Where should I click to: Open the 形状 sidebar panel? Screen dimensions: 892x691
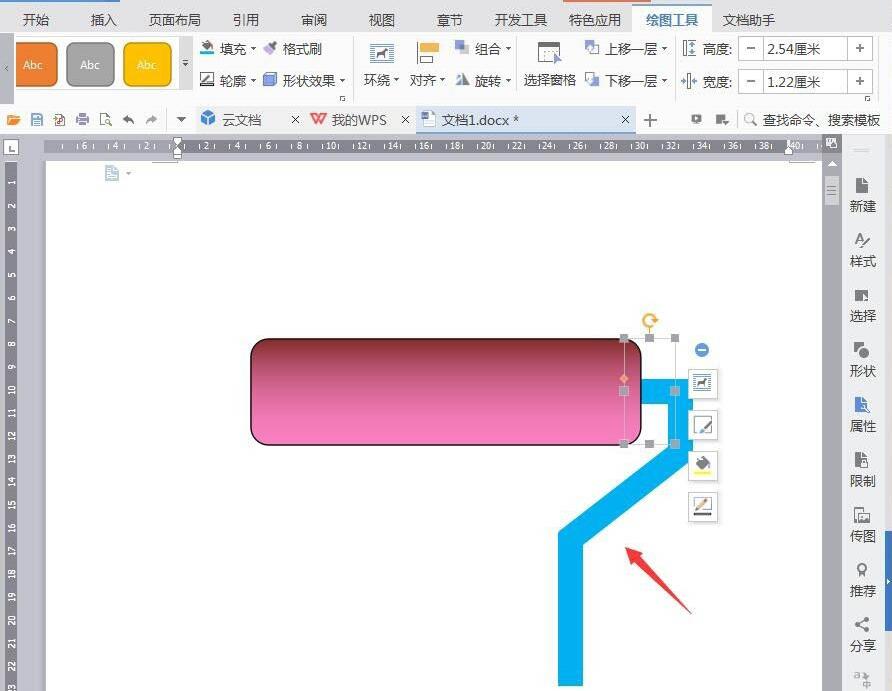(x=862, y=360)
